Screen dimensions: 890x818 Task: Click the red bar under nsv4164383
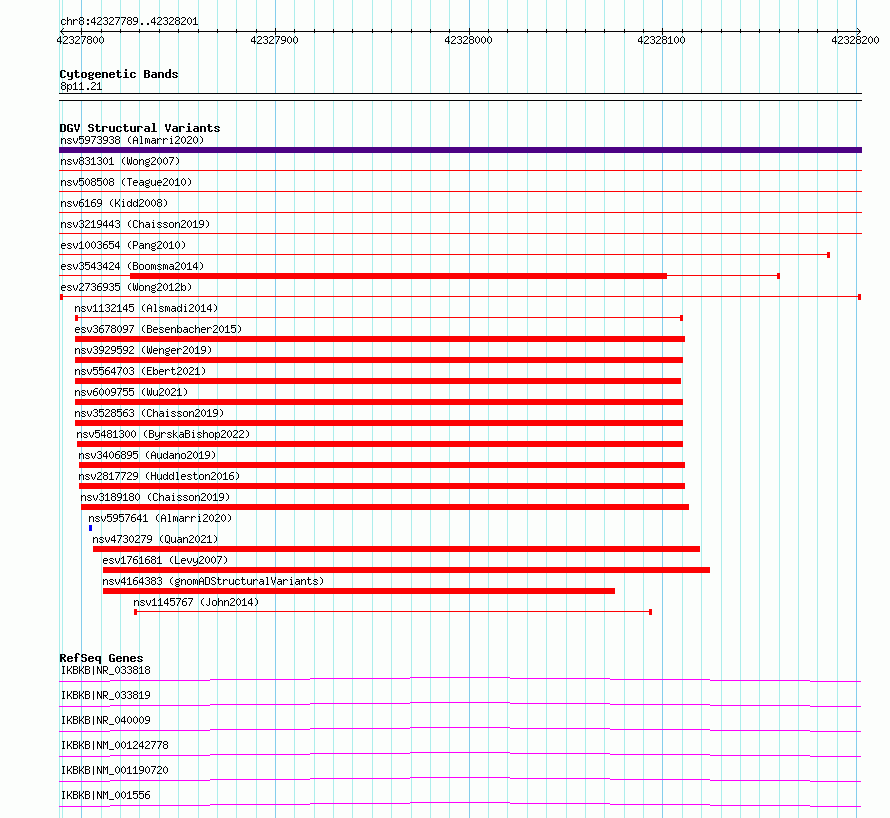coord(359,591)
